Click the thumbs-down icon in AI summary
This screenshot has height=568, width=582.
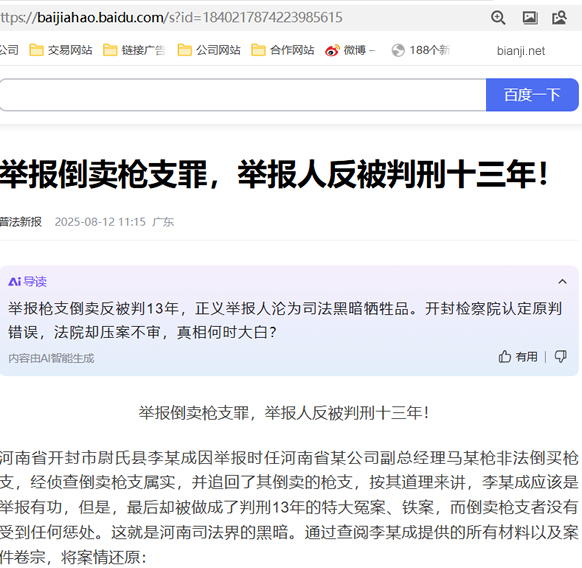tap(560, 356)
